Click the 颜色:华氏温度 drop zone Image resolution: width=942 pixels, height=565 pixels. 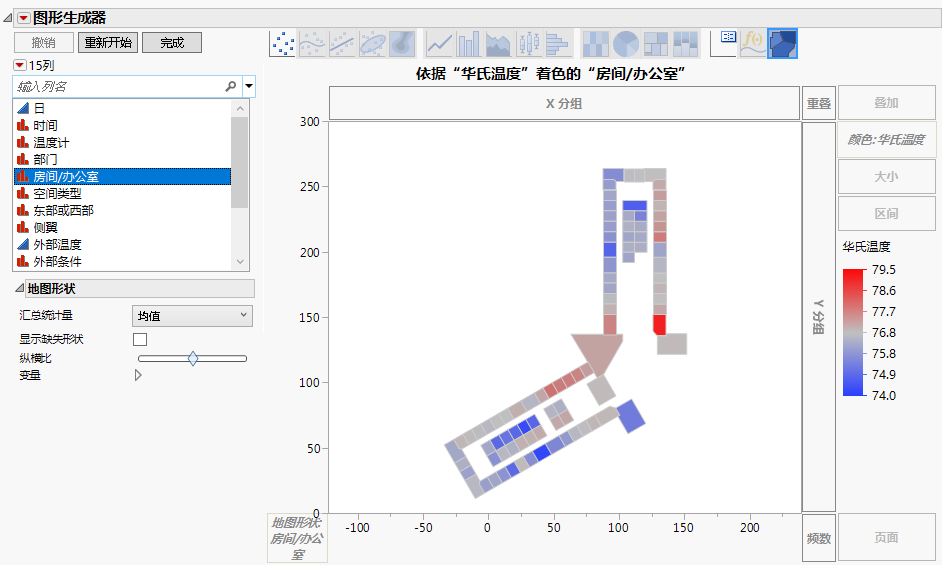(886, 139)
